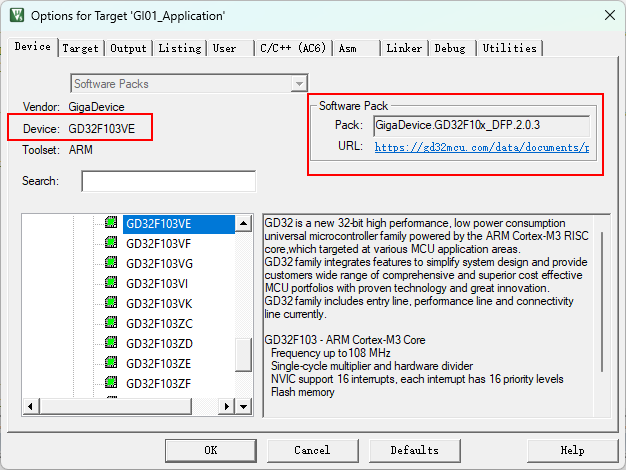Viewport: 626px width, 470px height.
Task: Open the Linker tab
Action: (404, 48)
